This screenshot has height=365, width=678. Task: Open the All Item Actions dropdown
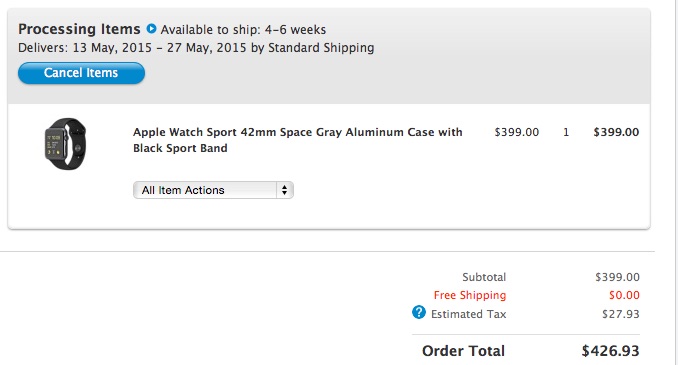click(x=213, y=190)
